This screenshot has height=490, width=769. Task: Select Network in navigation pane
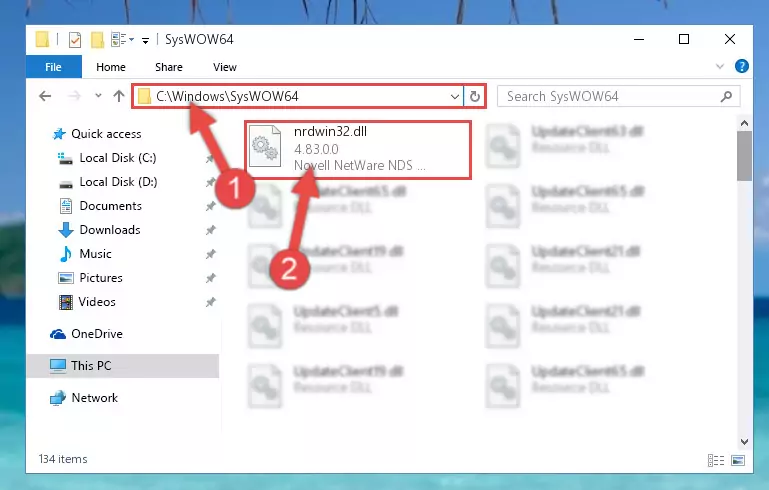94,398
